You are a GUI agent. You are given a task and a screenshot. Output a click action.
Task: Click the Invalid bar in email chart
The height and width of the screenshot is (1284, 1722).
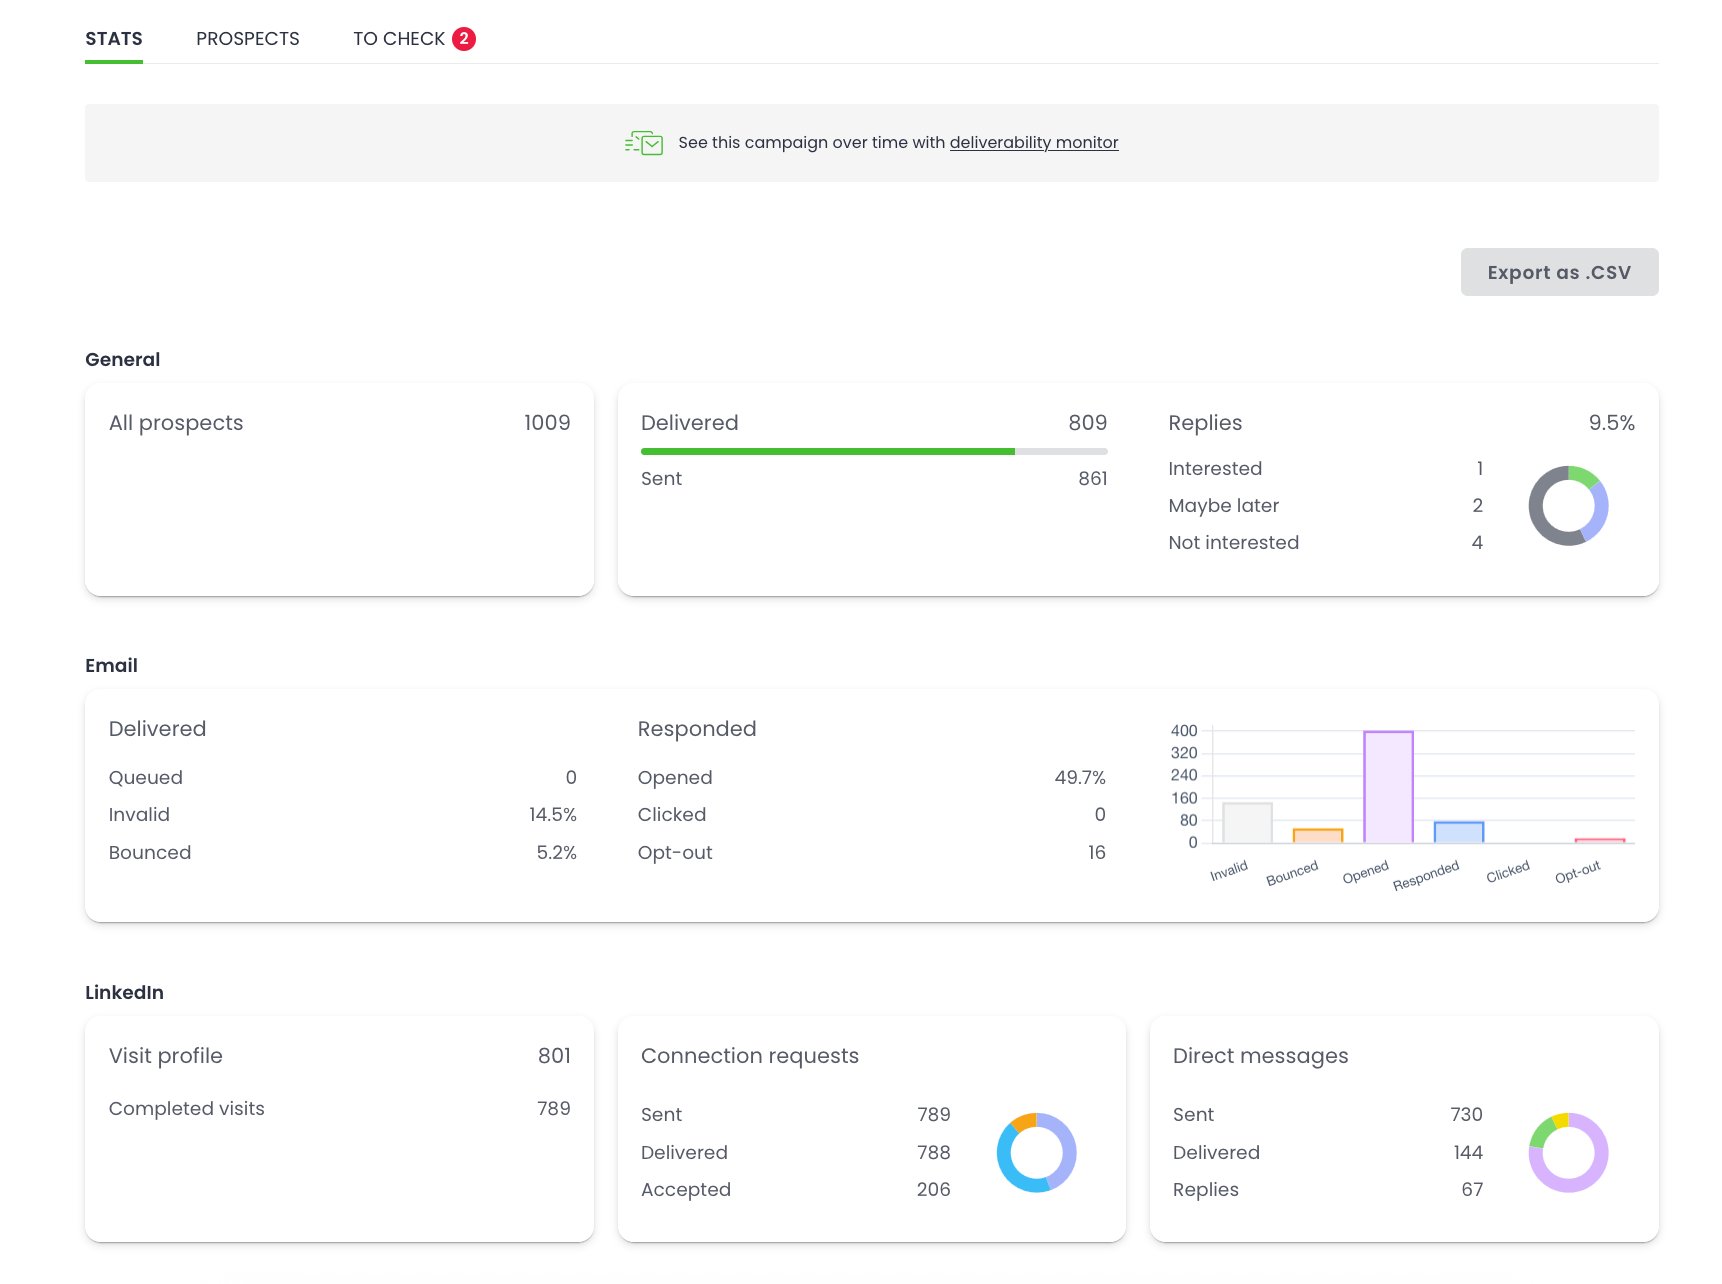click(1247, 823)
